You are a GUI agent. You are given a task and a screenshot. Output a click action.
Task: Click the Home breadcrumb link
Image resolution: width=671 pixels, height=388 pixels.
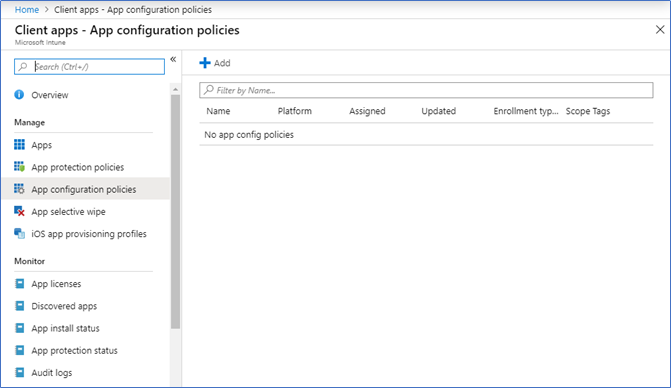(27, 9)
